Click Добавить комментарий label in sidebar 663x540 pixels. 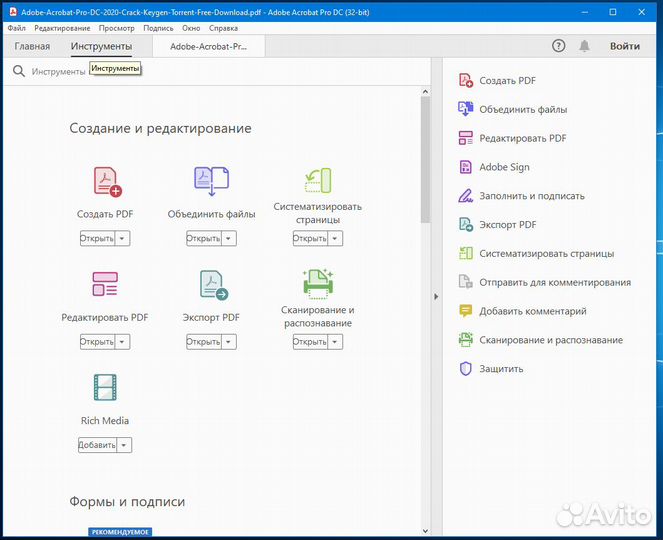tap(533, 311)
